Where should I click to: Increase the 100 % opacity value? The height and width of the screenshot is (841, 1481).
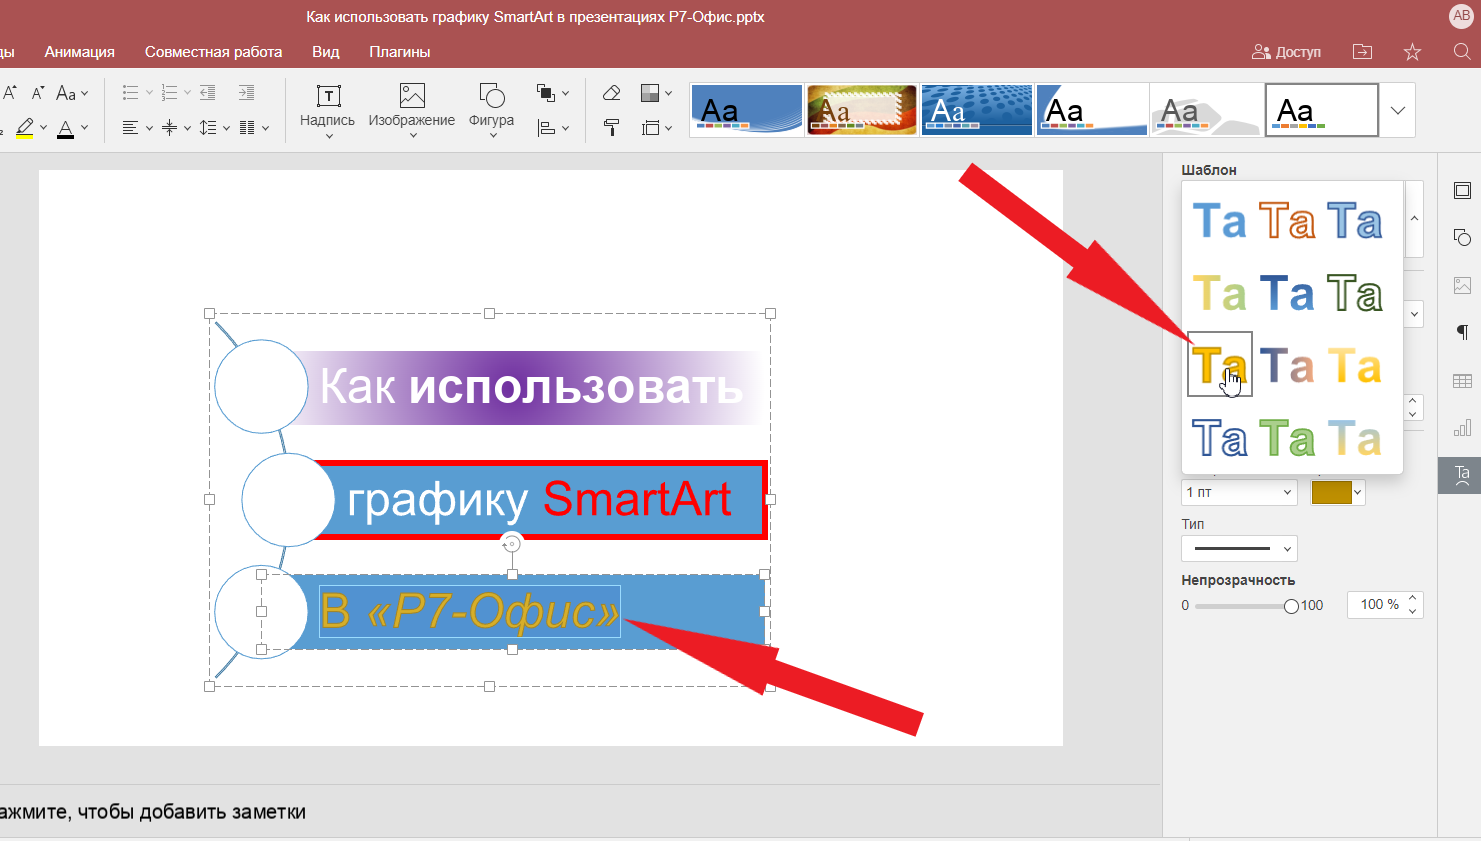click(x=1413, y=599)
